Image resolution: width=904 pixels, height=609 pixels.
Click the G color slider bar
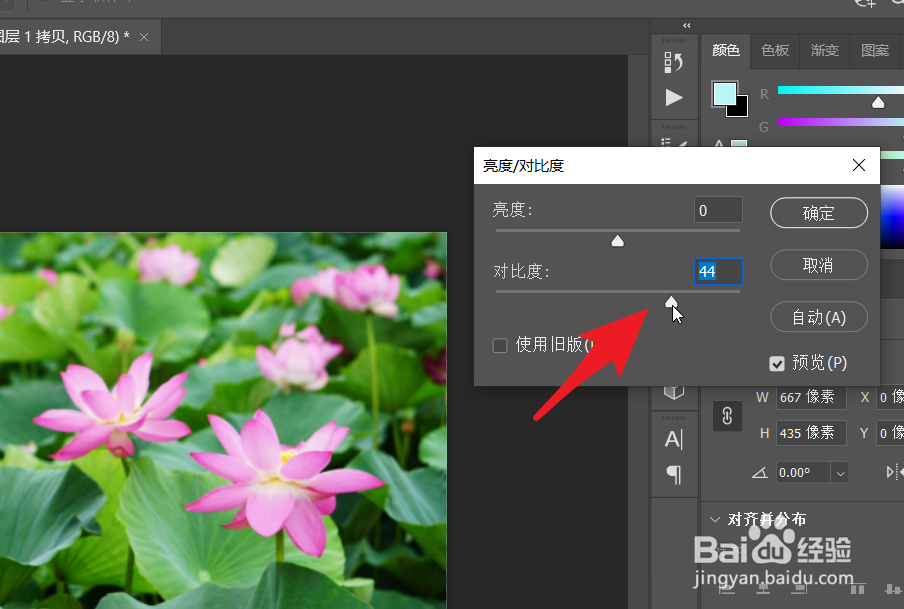[841, 122]
